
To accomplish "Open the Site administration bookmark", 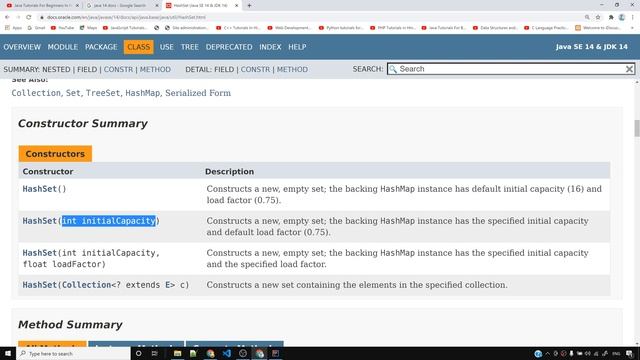I will (187, 28).
